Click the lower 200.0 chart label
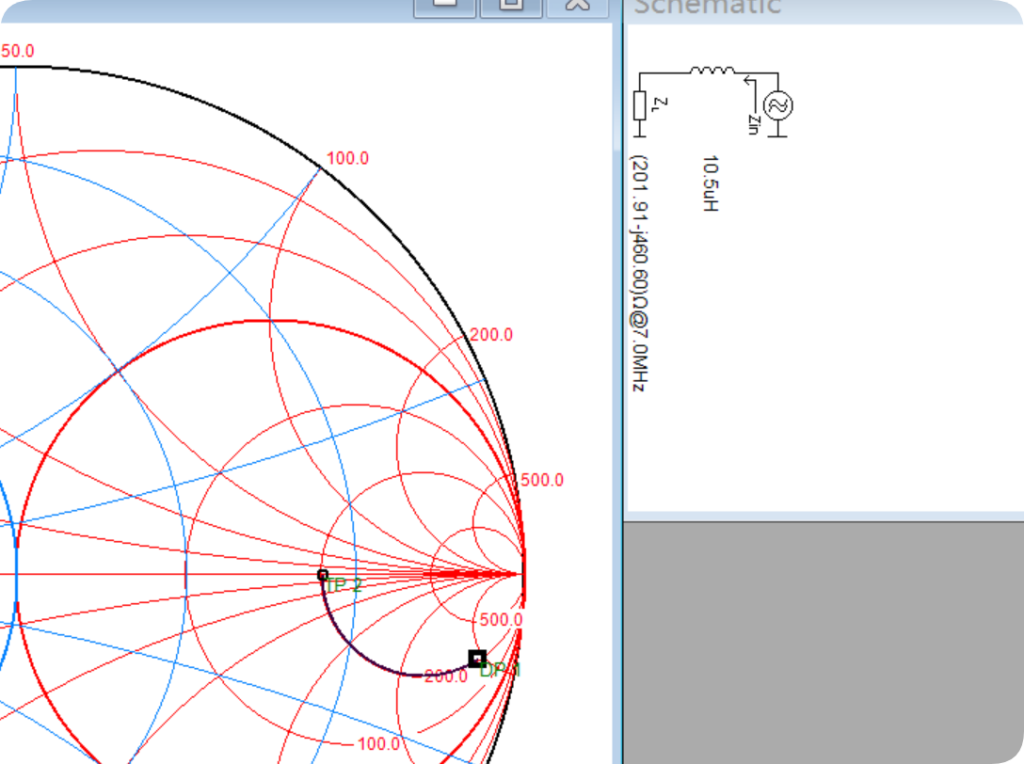 (446, 676)
